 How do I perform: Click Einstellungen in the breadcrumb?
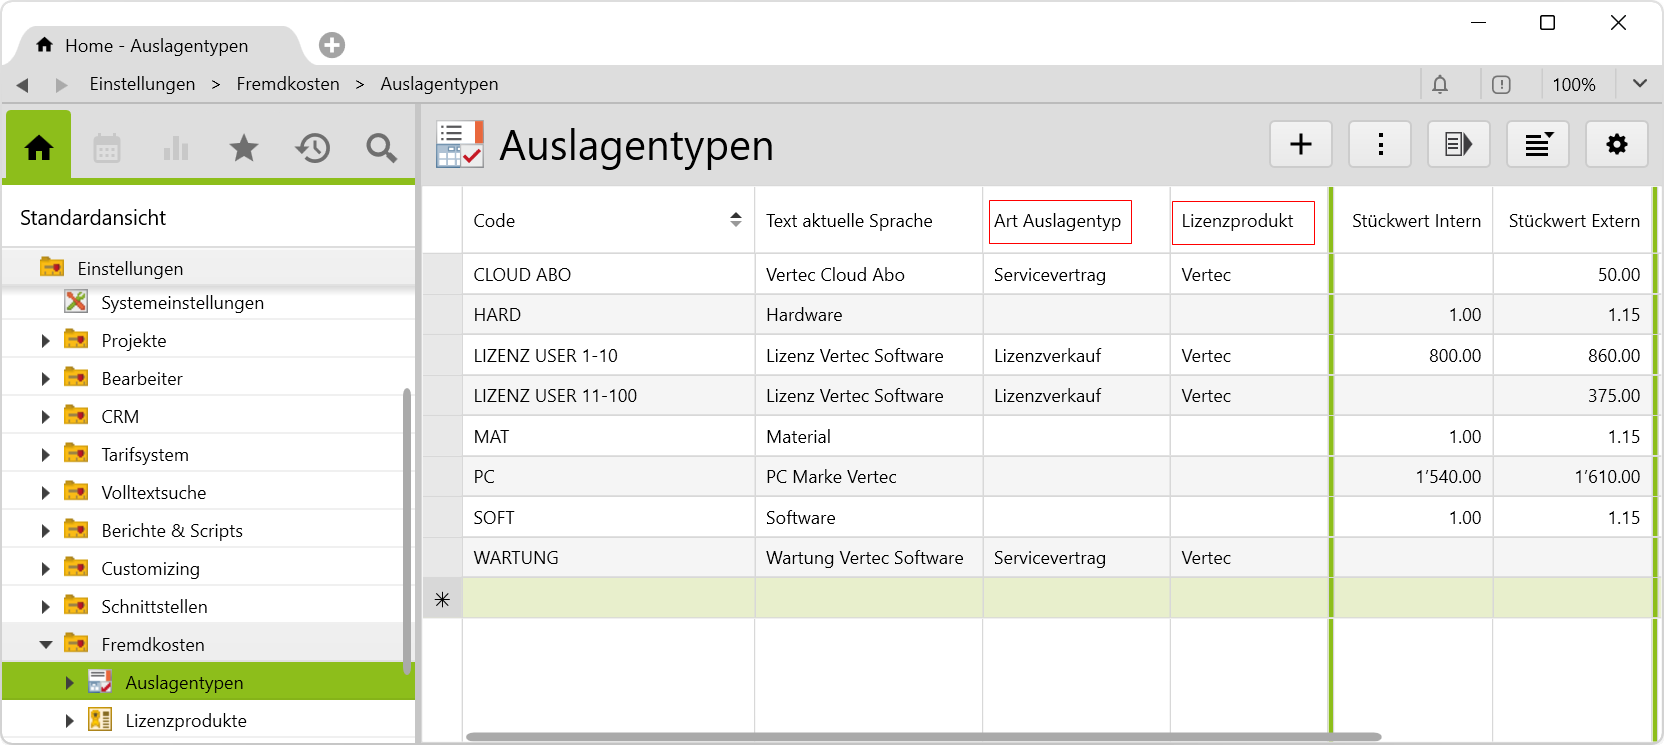tap(142, 84)
